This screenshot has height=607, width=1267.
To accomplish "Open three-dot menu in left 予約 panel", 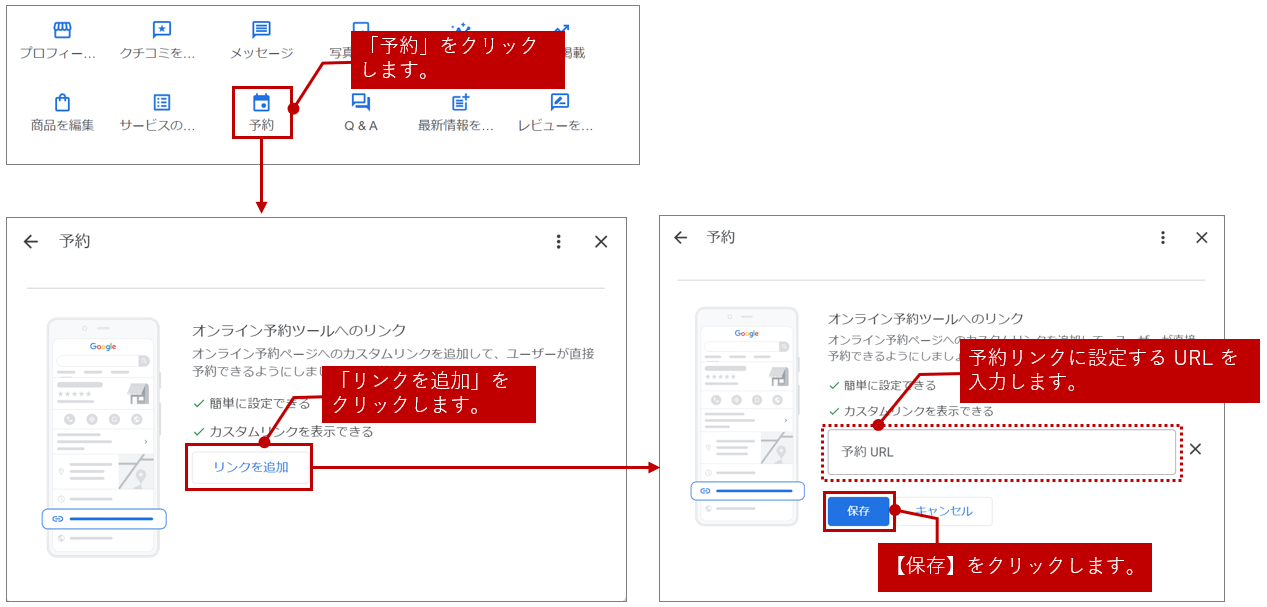I will point(558,242).
